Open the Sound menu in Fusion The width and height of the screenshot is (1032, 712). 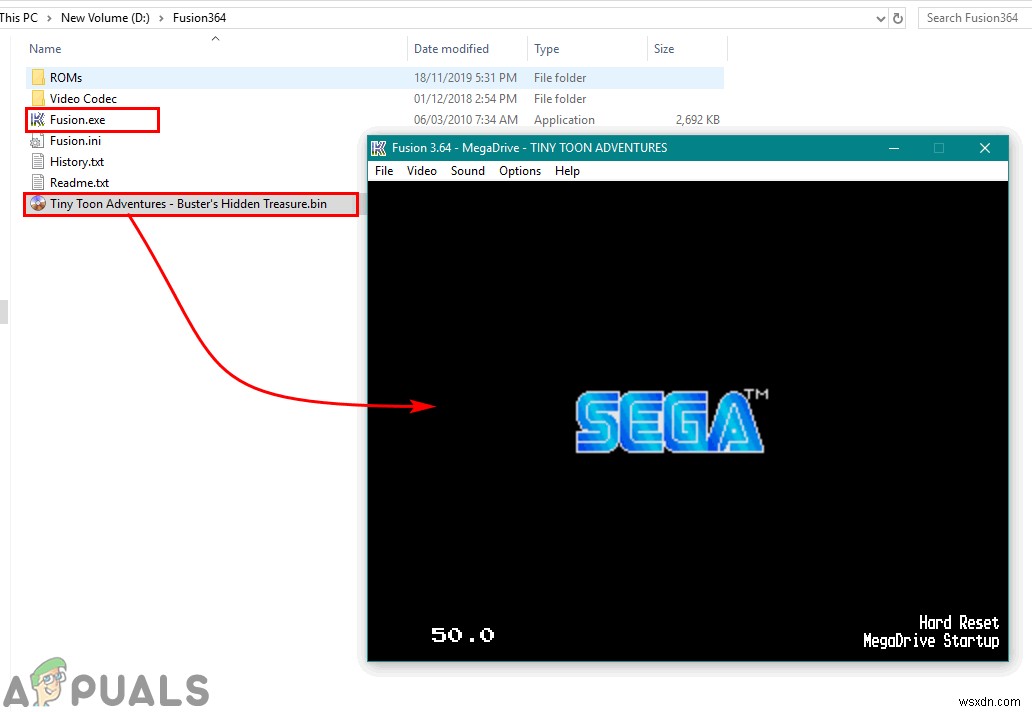pos(467,170)
